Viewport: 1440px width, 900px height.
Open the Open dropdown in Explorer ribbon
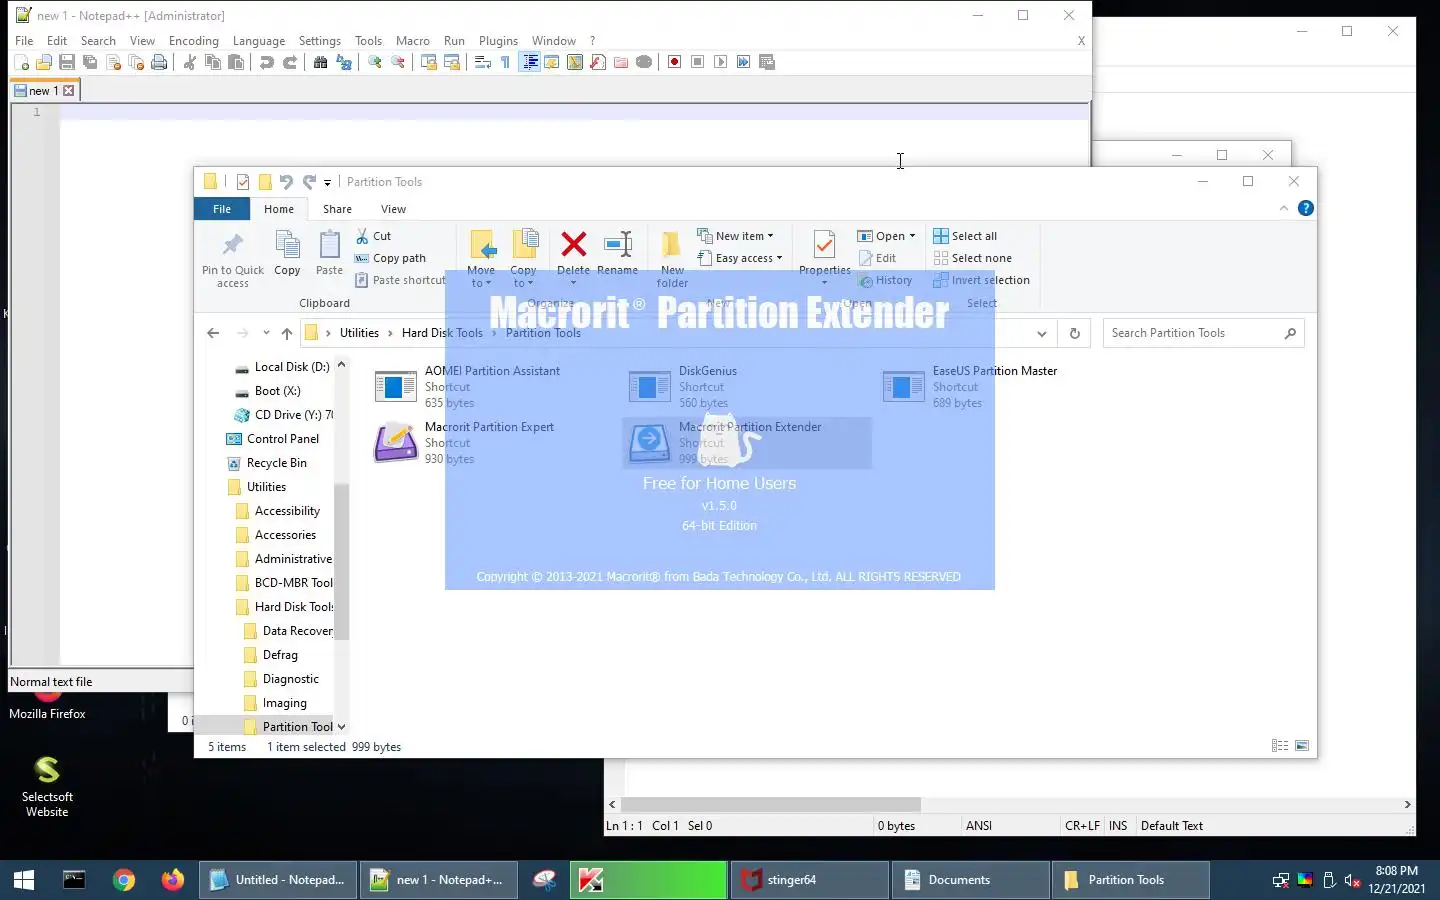pos(887,236)
